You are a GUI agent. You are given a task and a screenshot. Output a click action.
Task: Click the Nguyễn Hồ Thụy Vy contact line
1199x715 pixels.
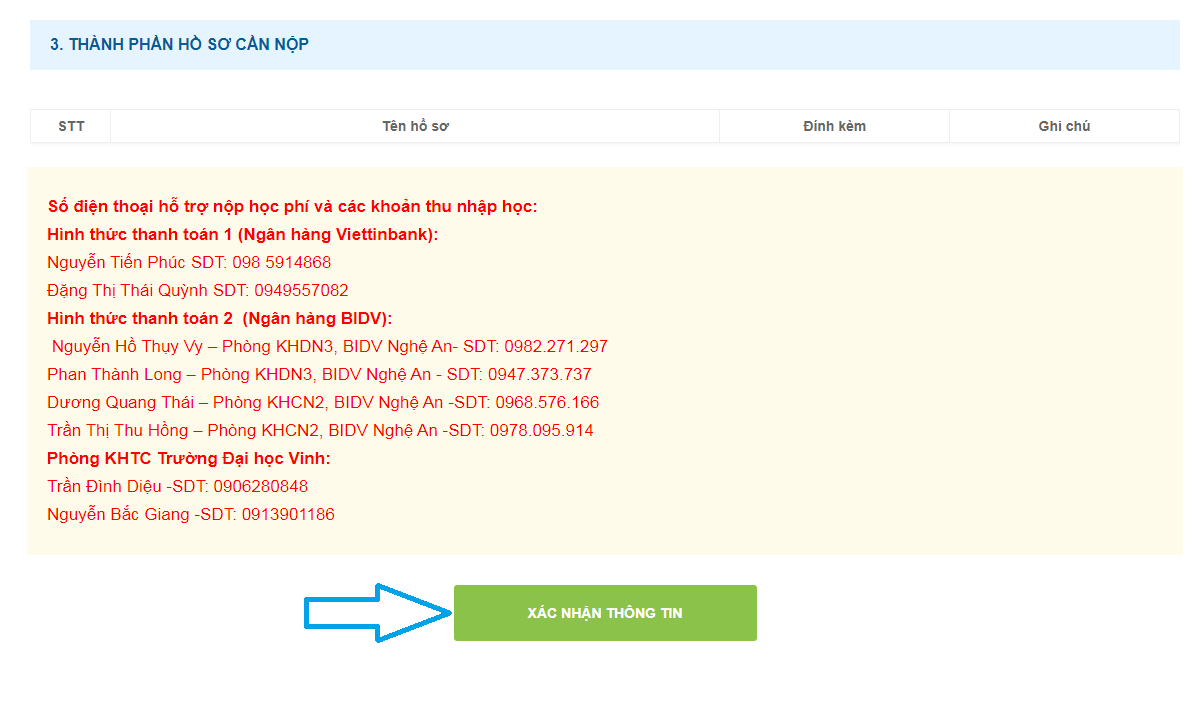pos(330,346)
